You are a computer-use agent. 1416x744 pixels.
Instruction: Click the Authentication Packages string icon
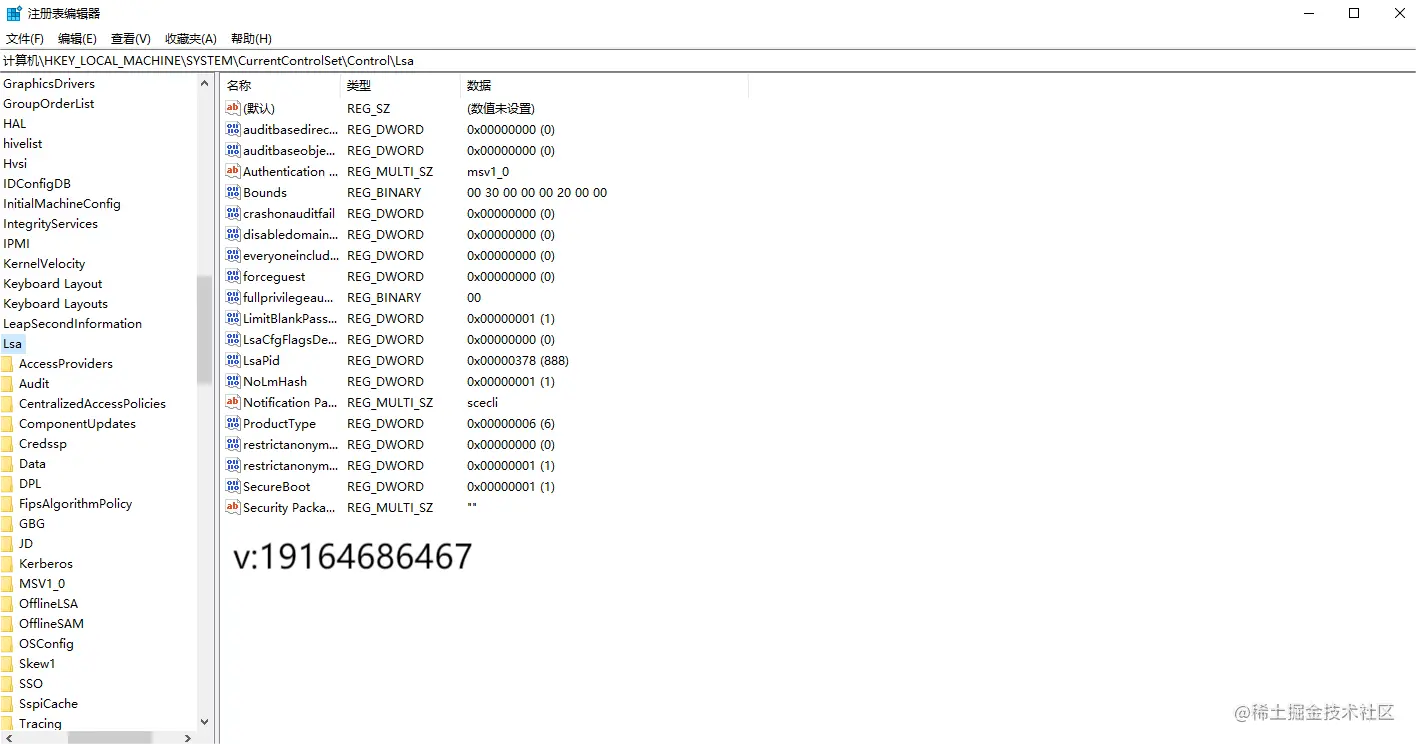[233, 172]
